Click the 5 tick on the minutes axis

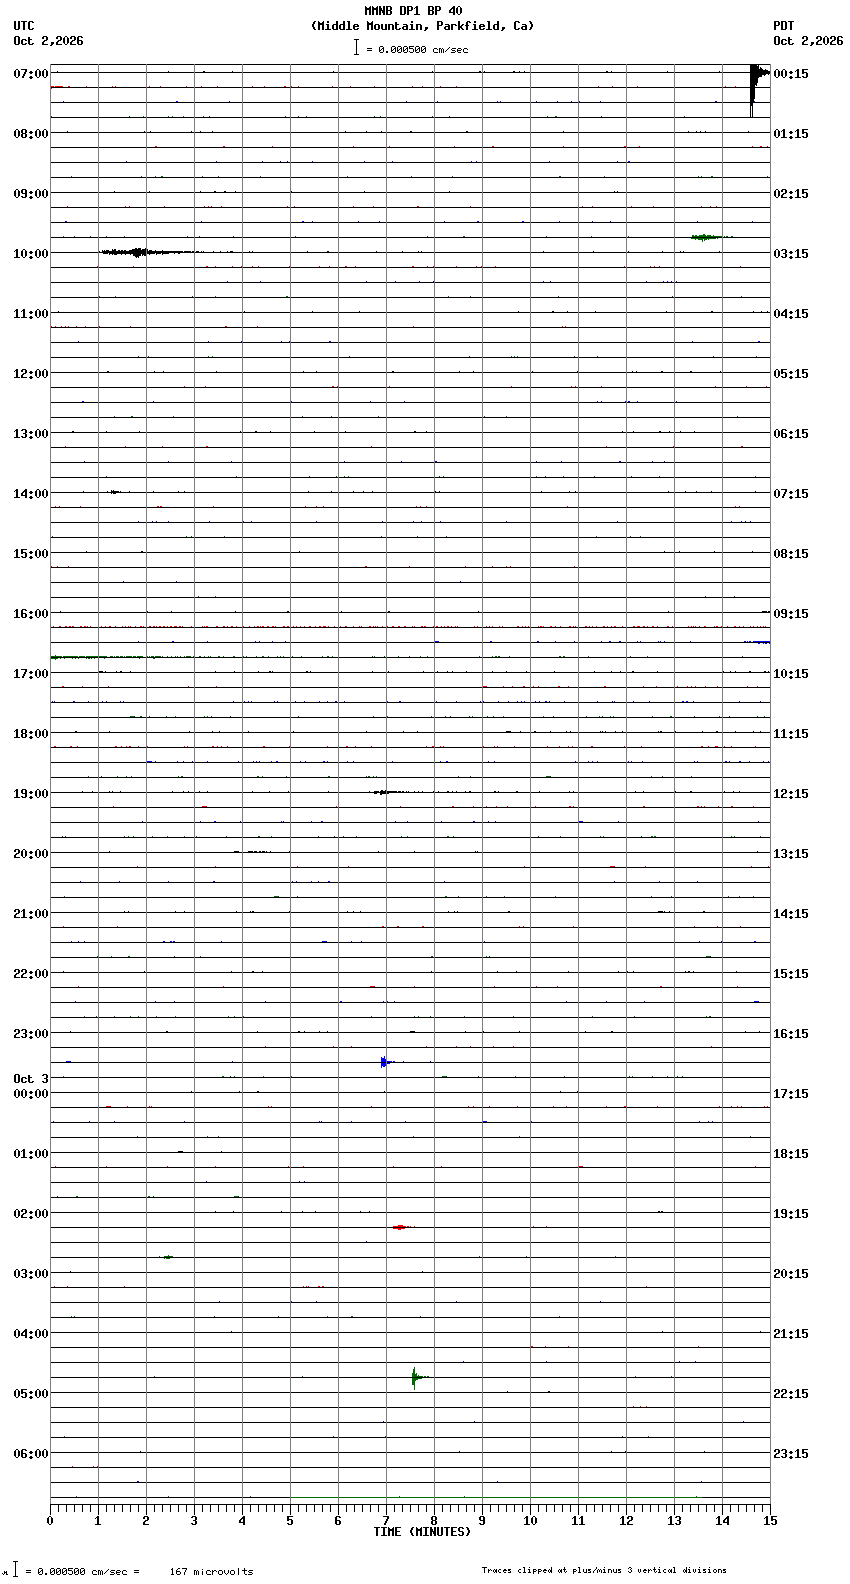coord(290,1521)
